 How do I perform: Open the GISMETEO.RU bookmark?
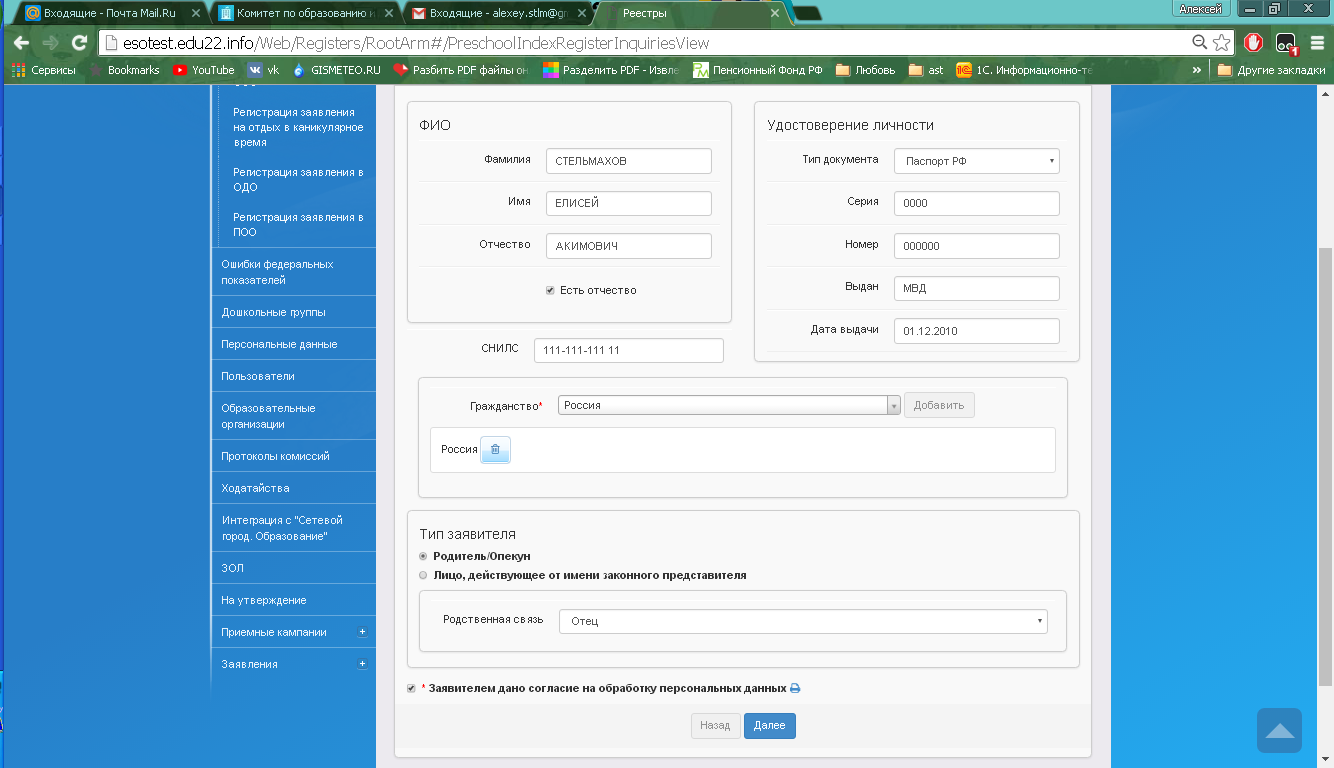click(336, 70)
